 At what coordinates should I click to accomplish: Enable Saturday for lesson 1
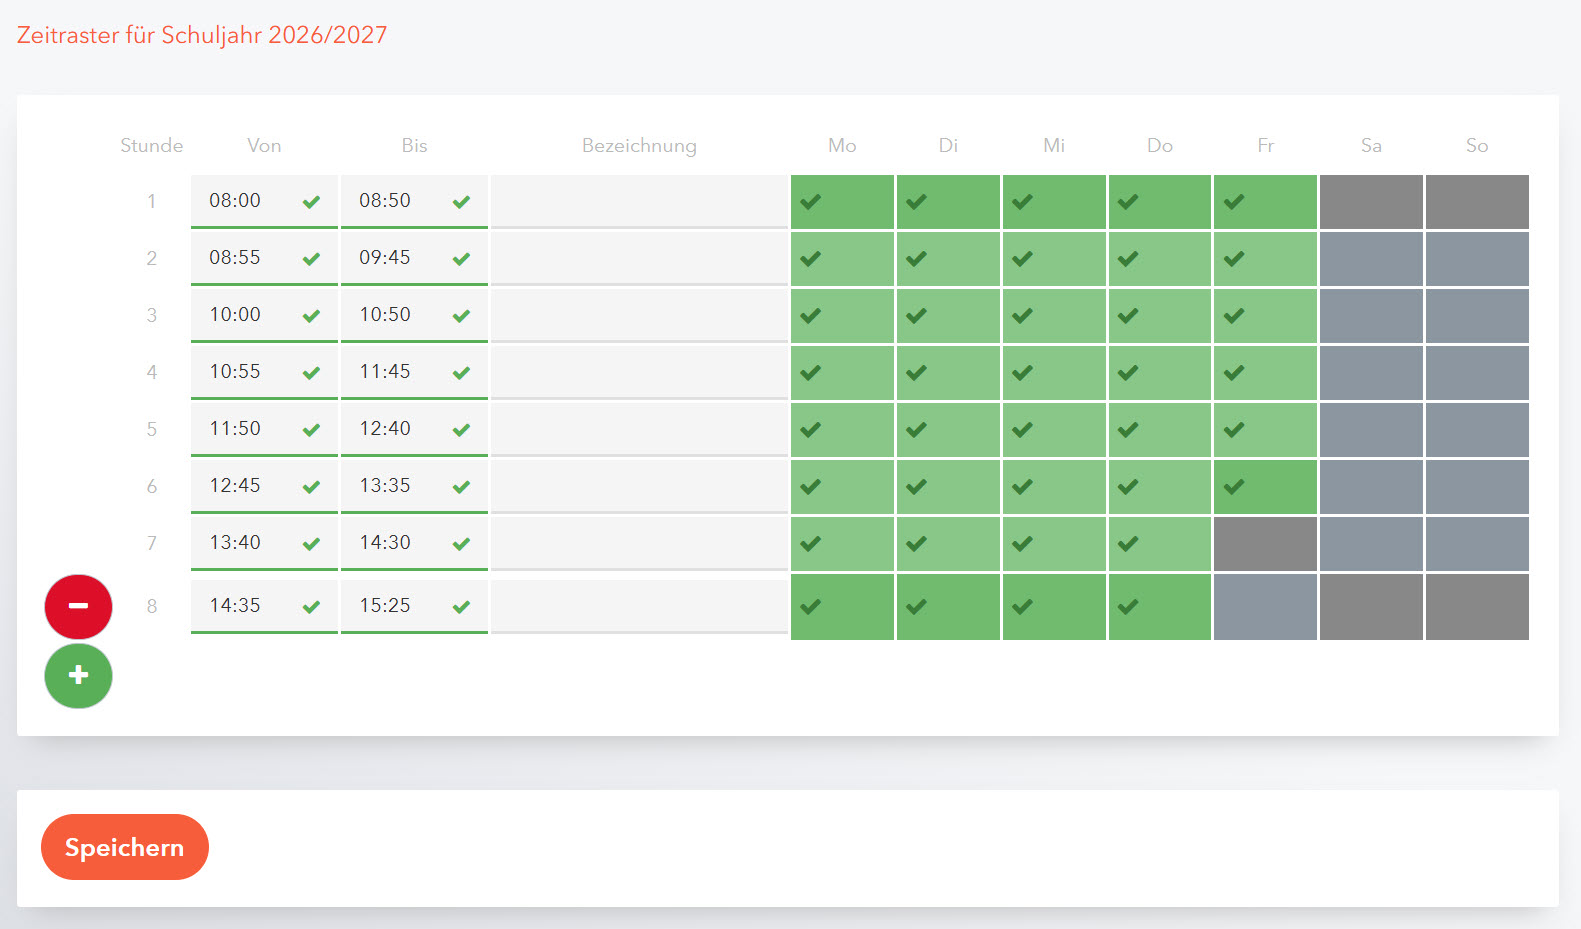(1371, 201)
